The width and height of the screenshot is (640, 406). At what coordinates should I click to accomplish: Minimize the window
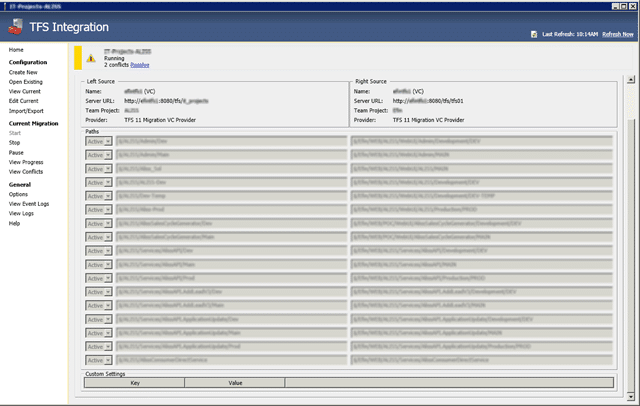click(x=616, y=6)
